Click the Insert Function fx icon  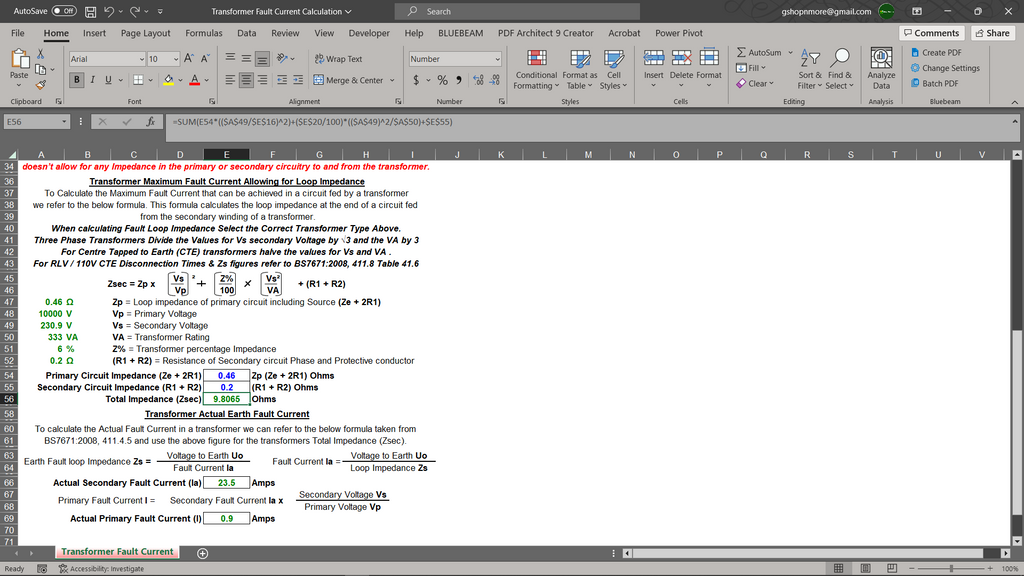click(x=150, y=121)
